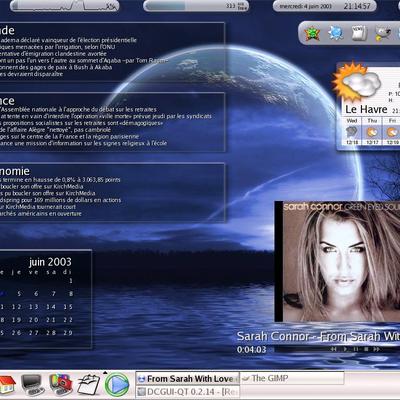The image size is (400, 400).
Task: Switch to From Sarah With Love taskbar entry
Action: coord(187,379)
